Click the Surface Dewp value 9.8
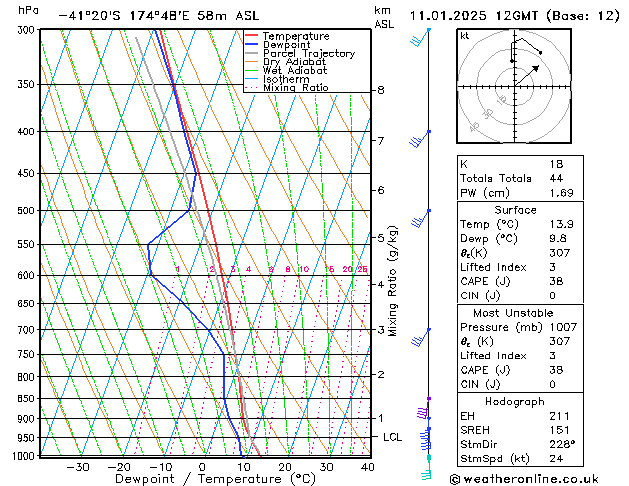 click(x=558, y=238)
